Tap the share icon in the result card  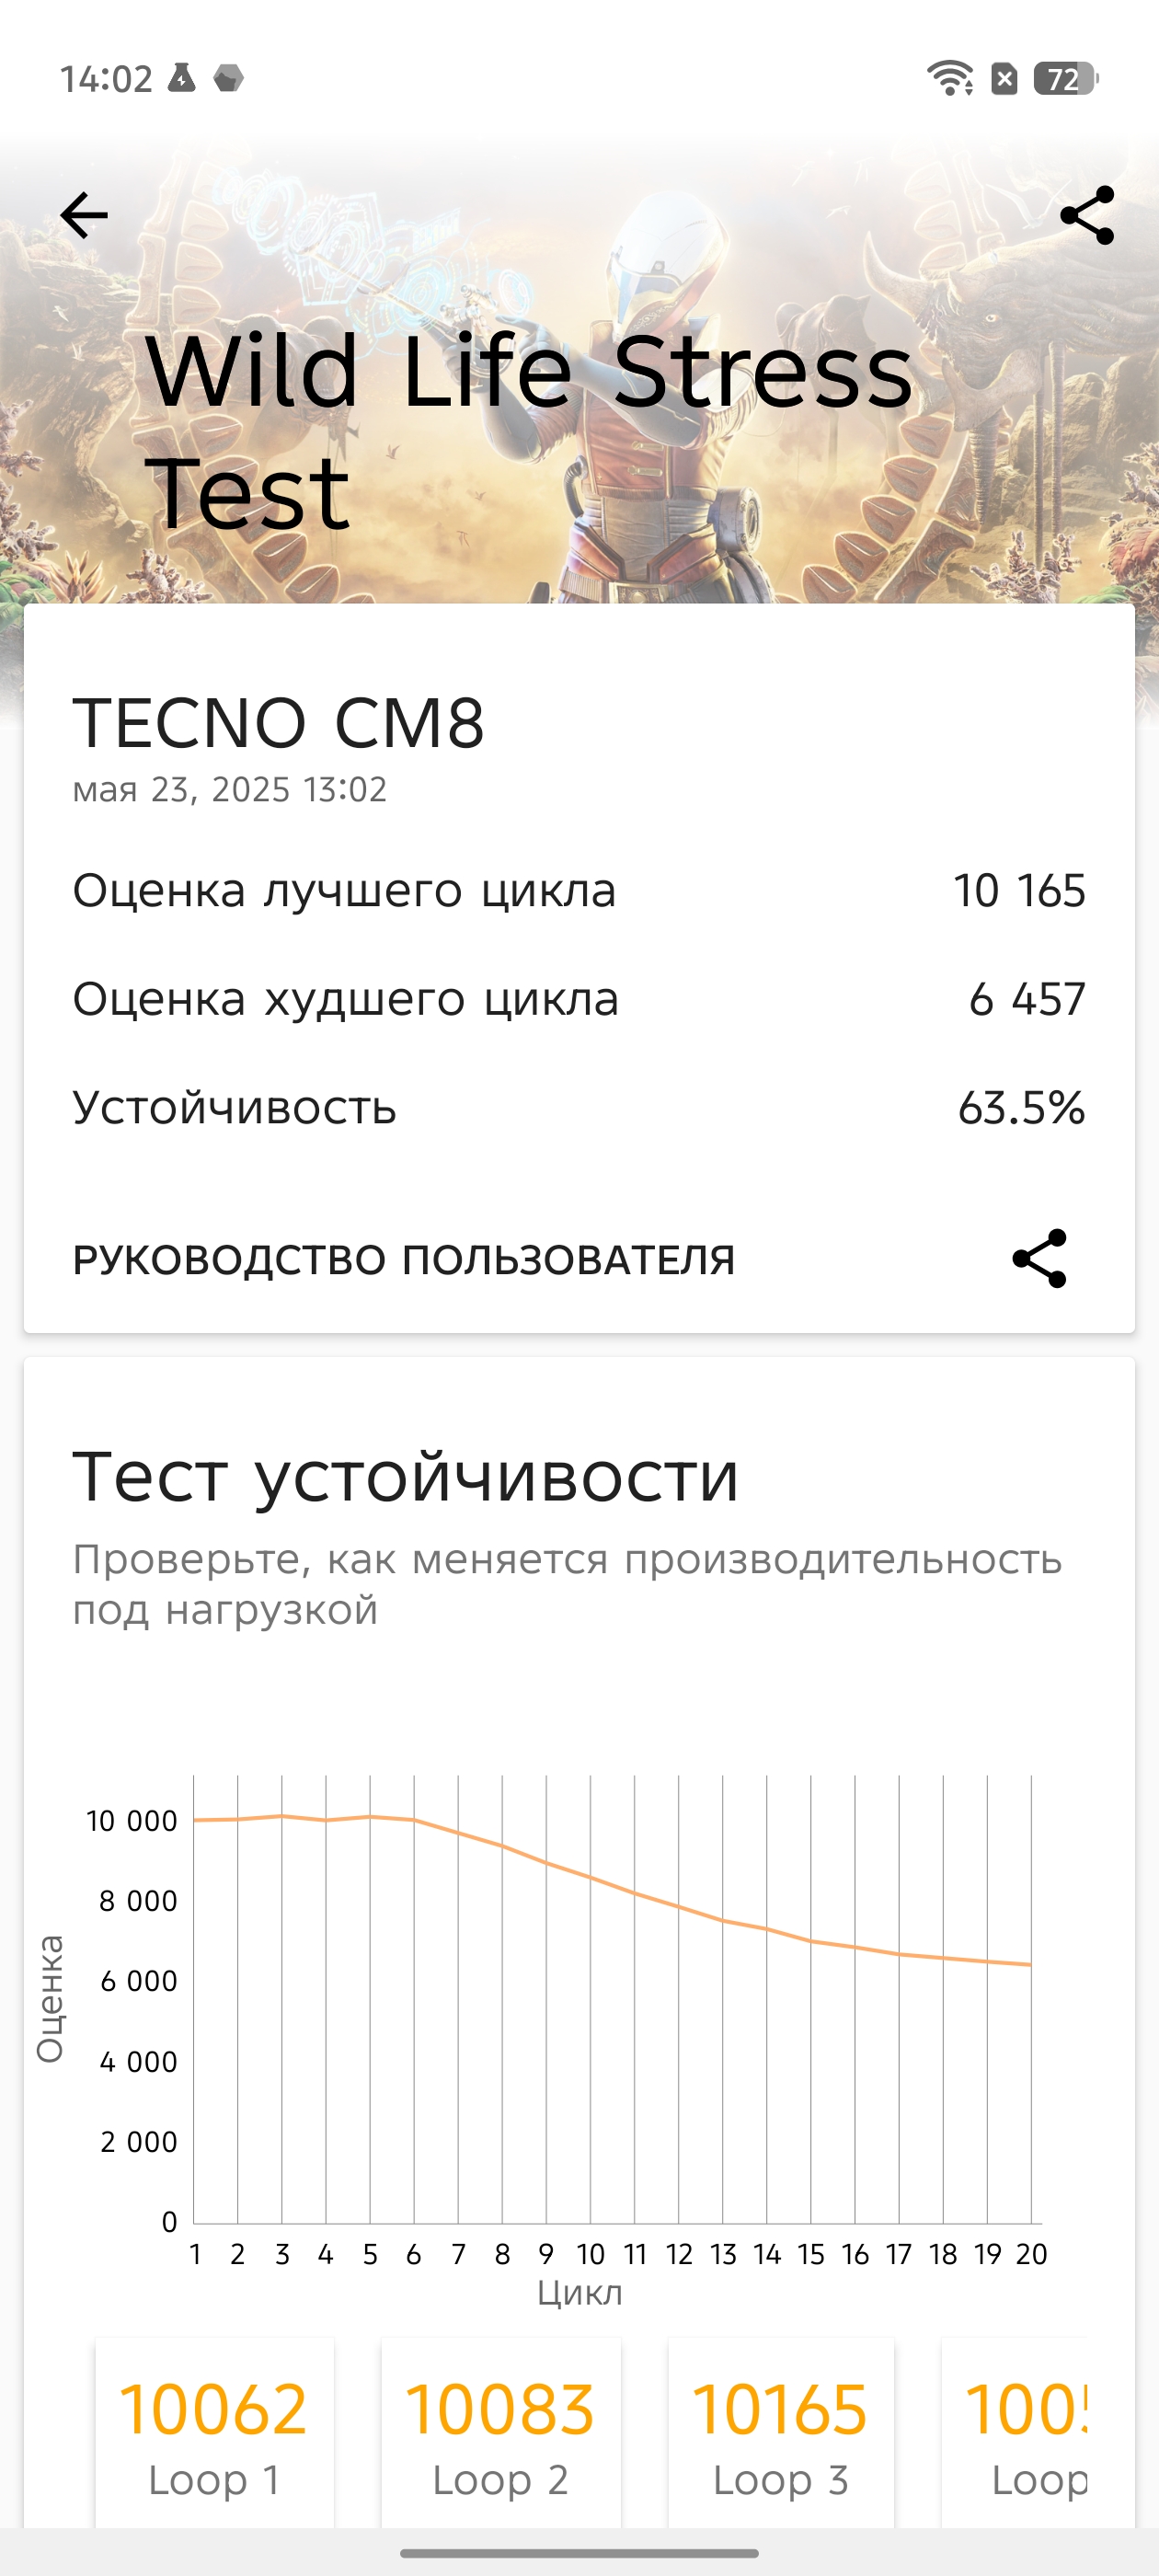1040,1259
